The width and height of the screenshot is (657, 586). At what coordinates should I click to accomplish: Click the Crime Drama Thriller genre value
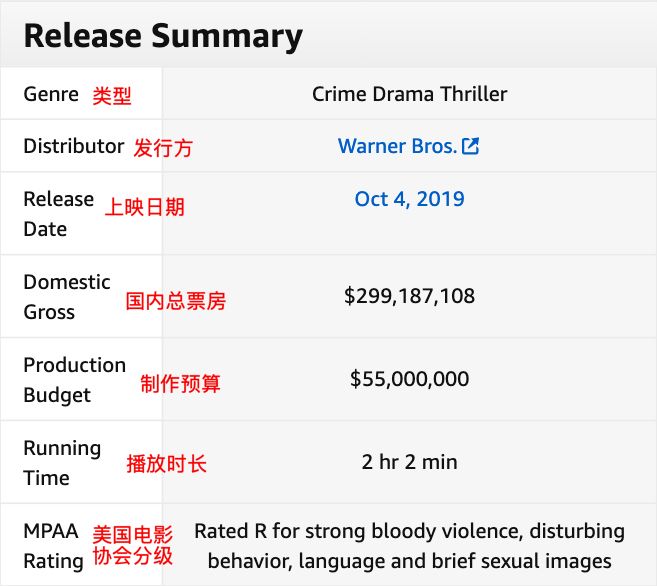tap(409, 94)
